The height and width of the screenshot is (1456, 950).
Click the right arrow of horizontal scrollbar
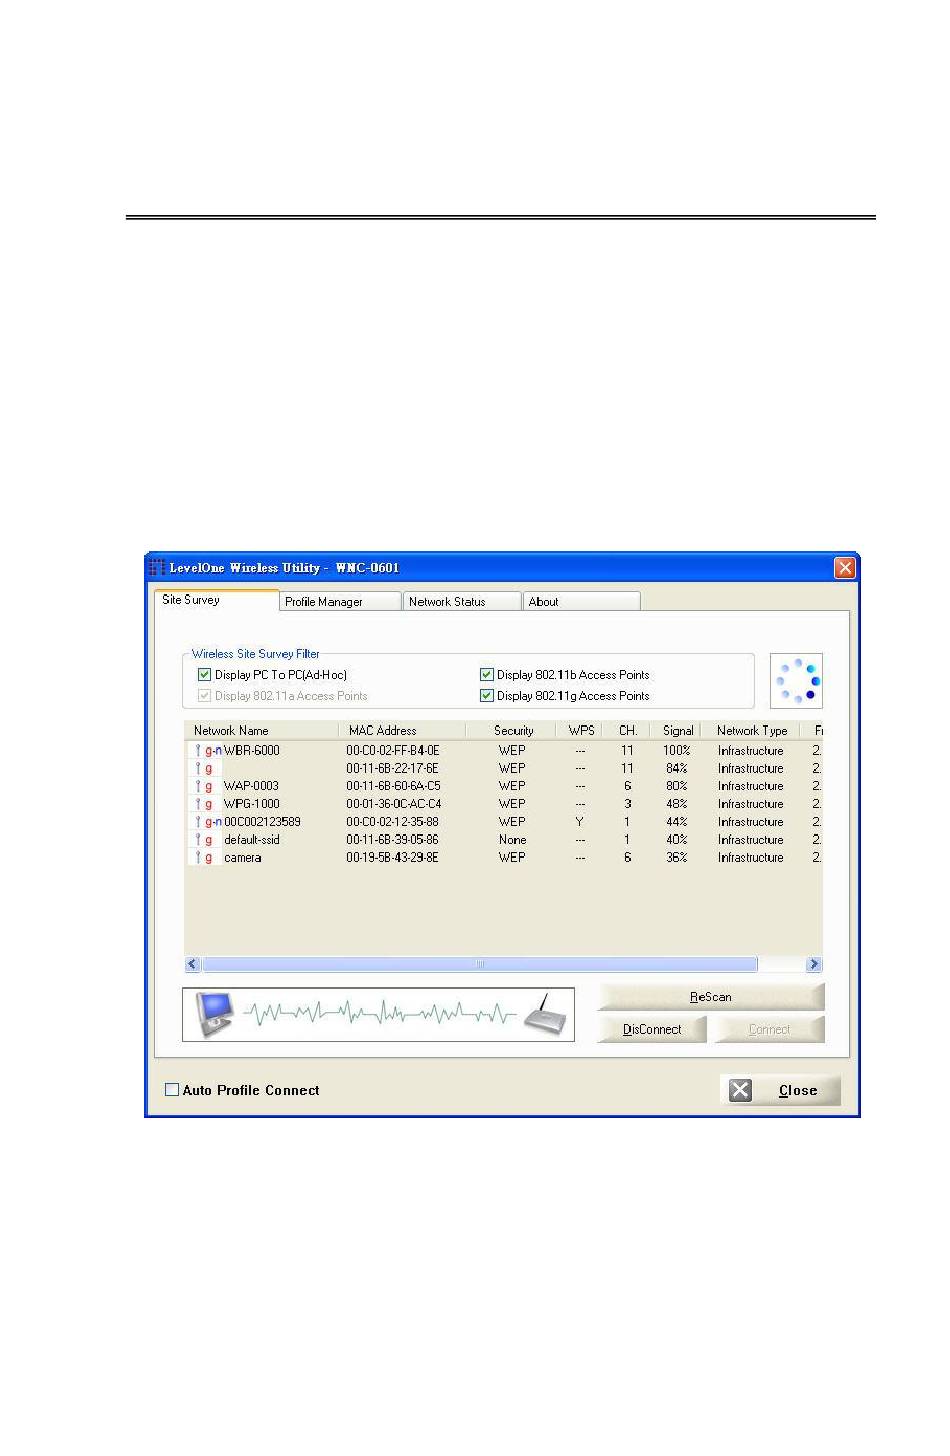pos(814,965)
